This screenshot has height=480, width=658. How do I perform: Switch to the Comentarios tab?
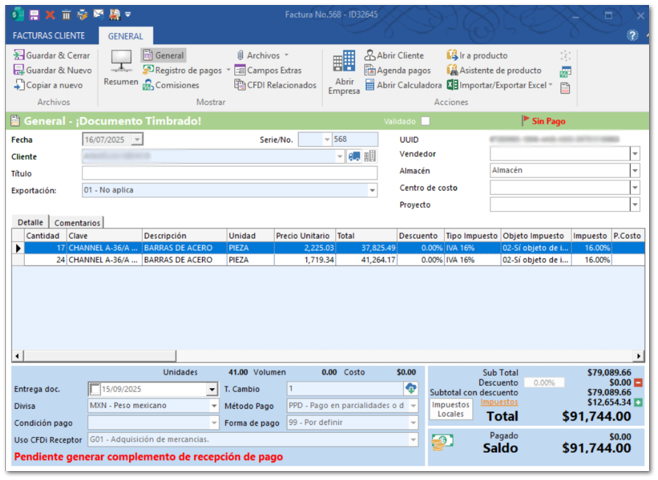pos(77,222)
